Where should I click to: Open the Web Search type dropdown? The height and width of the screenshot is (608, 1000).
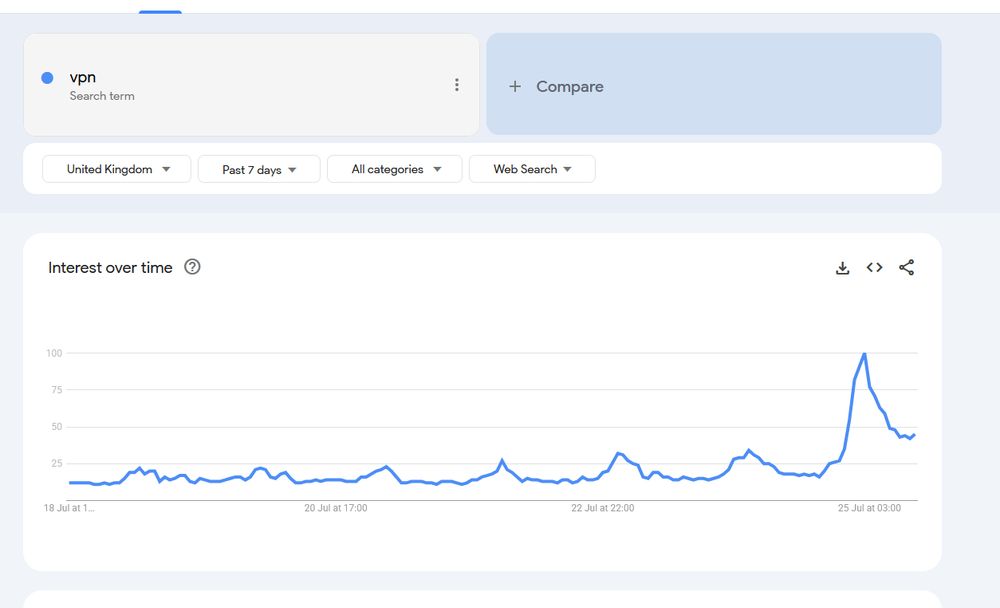pyautogui.click(x=532, y=169)
